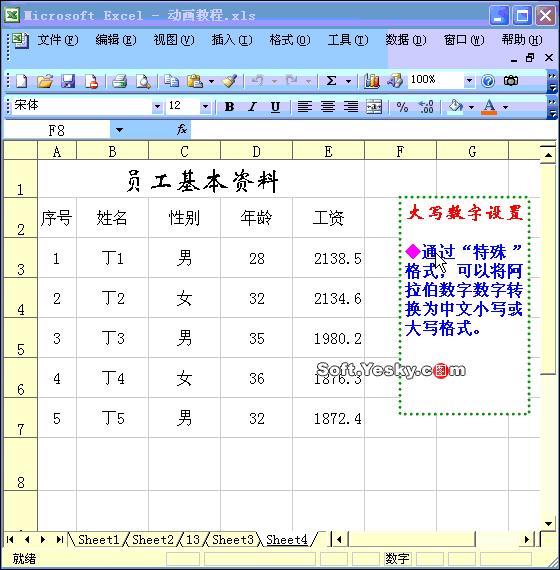Open the 视图(V) menu
The image size is (560, 570).
tap(174, 40)
